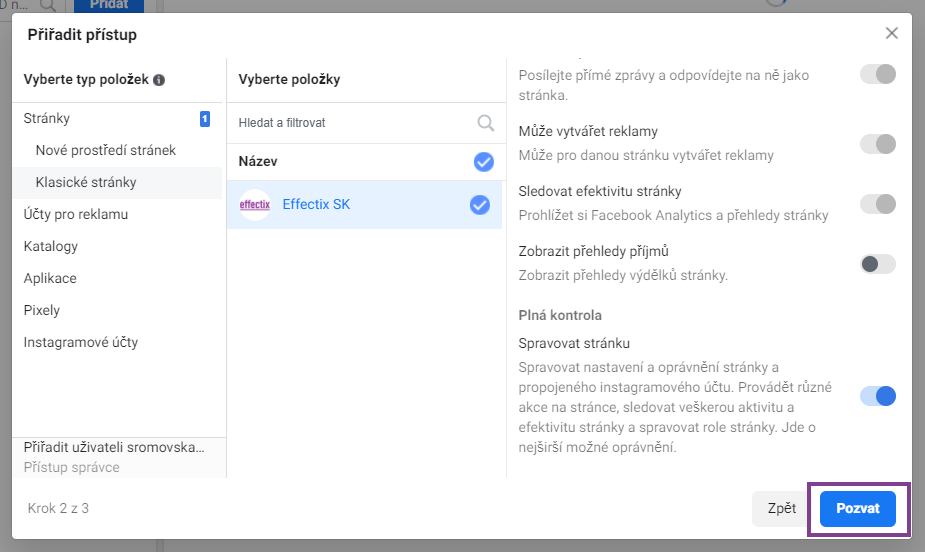The width and height of the screenshot is (925, 552).
Task: Close the Přiřadit přístup dialog
Action: point(891,33)
